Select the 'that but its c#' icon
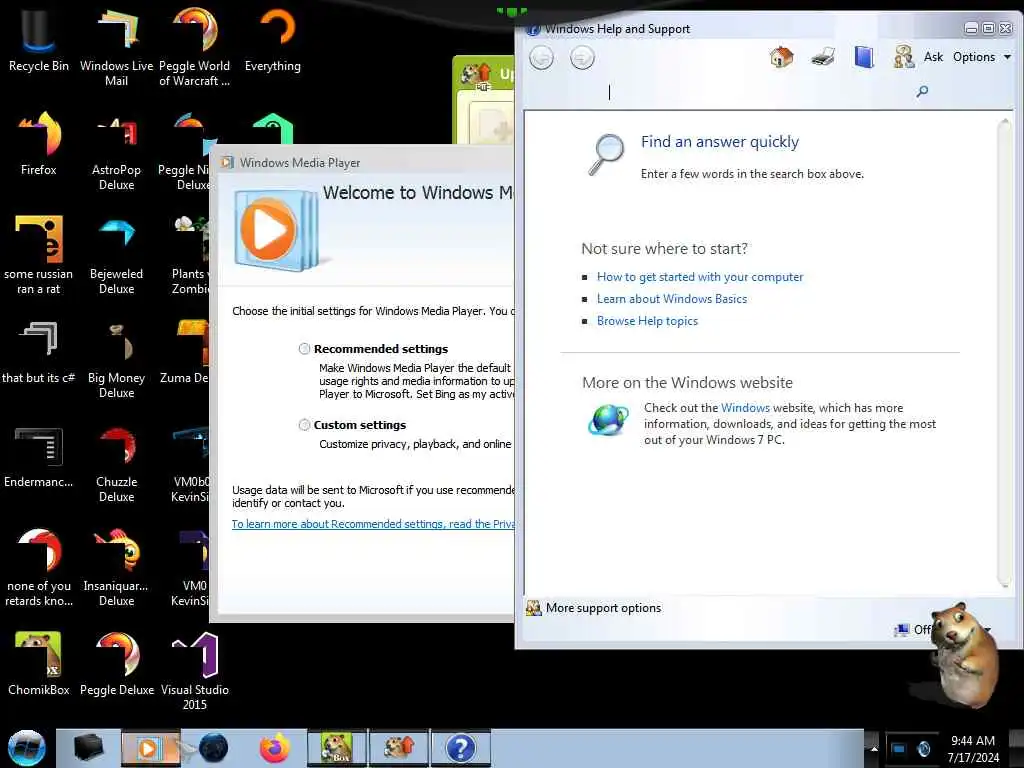 click(x=39, y=353)
